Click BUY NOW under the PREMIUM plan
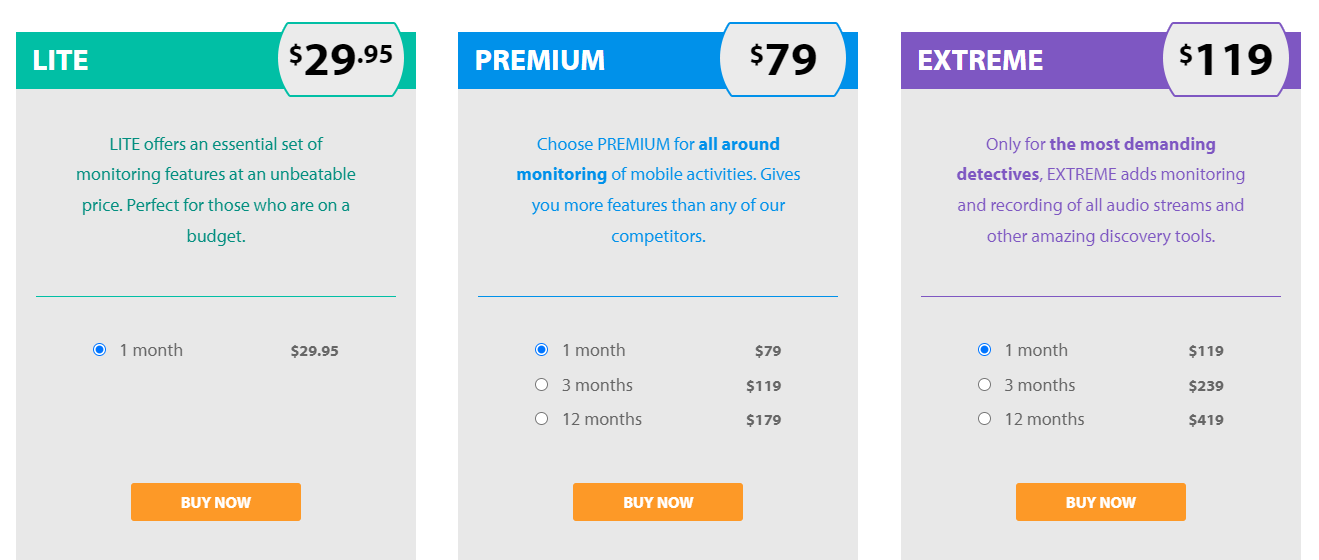Image resolution: width=1319 pixels, height=560 pixels. (x=658, y=502)
